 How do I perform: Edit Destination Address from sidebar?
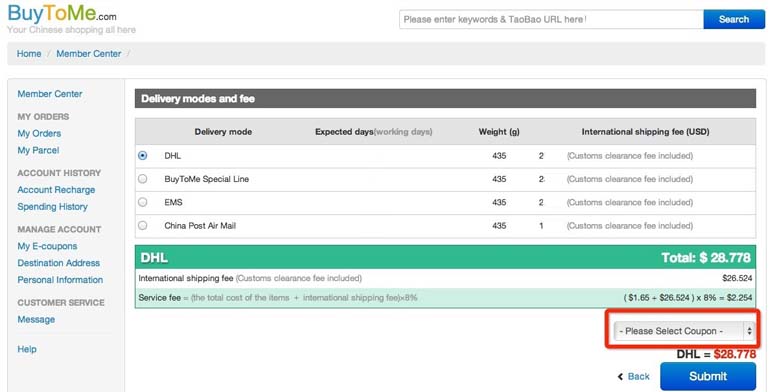[x=58, y=263]
